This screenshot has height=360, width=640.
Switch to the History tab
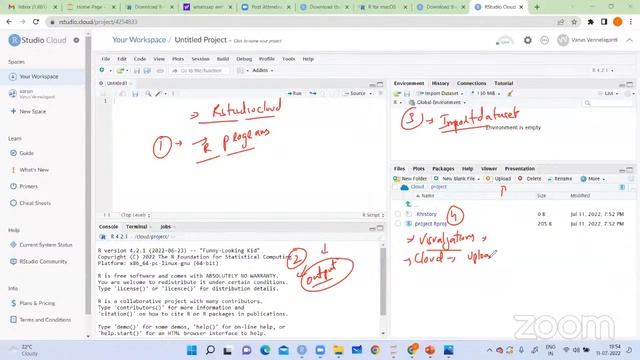pyautogui.click(x=440, y=83)
